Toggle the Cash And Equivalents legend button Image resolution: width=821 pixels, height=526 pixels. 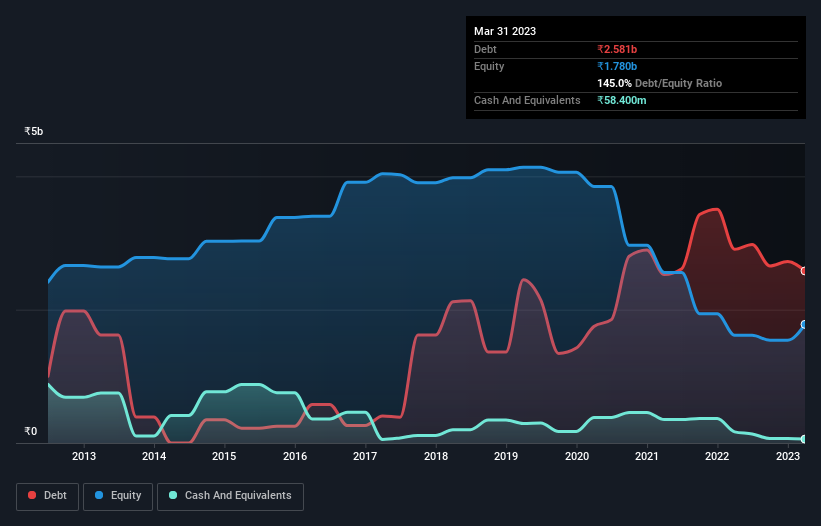pos(230,496)
